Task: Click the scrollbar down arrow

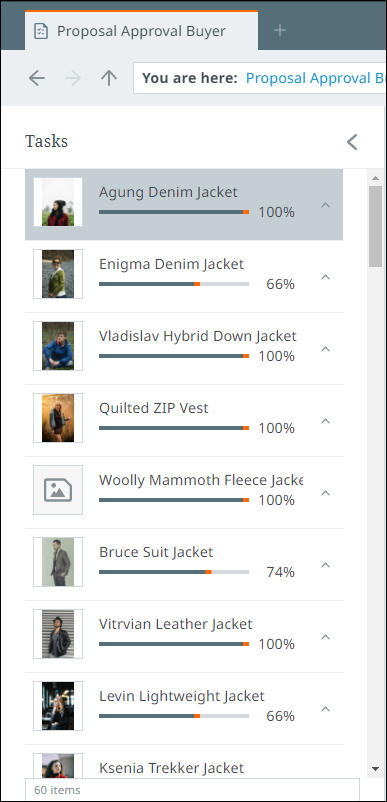Action: pyautogui.click(x=375, y=768)
